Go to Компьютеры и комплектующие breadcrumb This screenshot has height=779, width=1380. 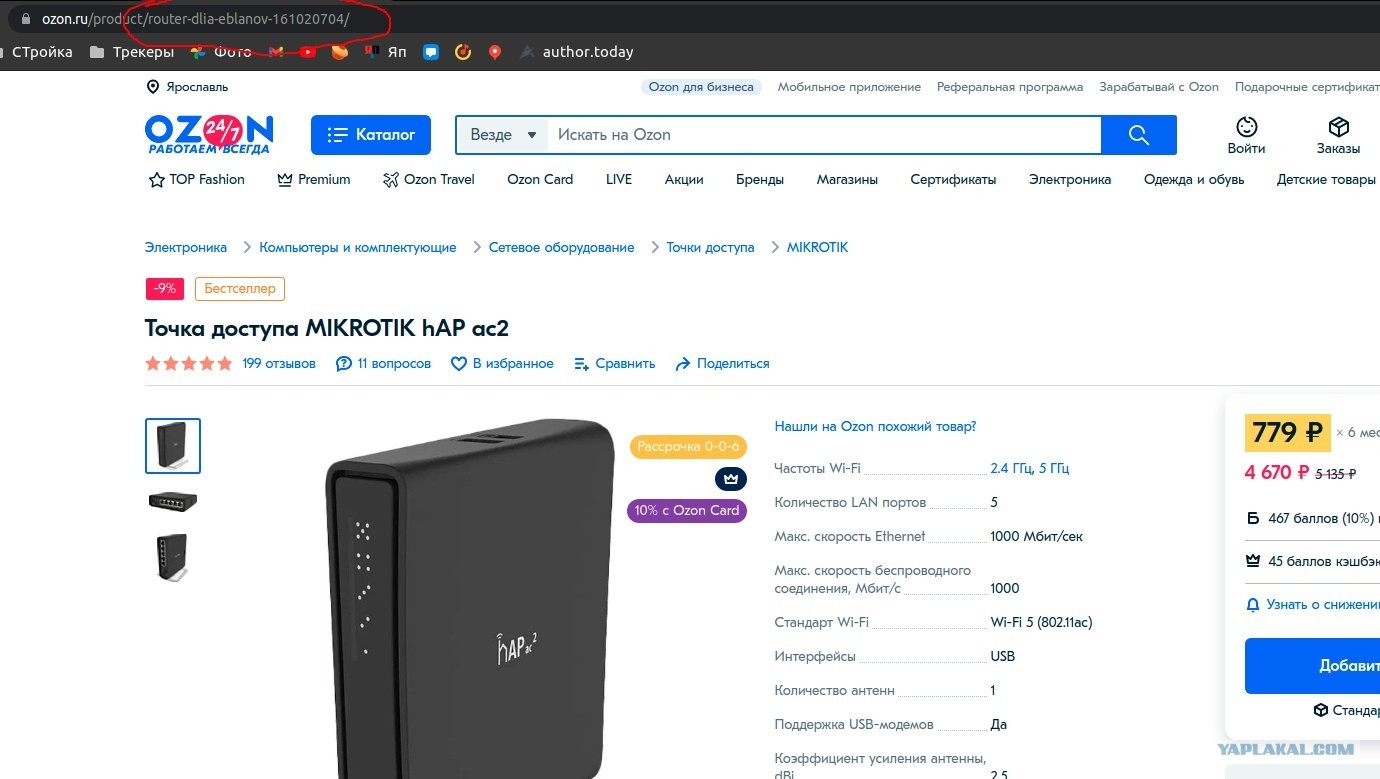point(358,247)
